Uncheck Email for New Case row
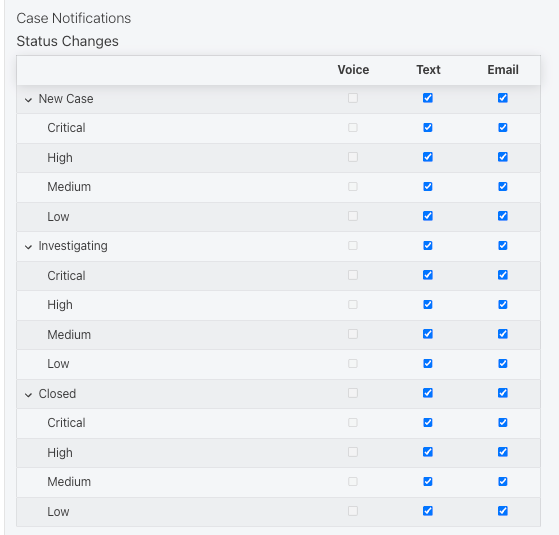 [x=503, y=98]
